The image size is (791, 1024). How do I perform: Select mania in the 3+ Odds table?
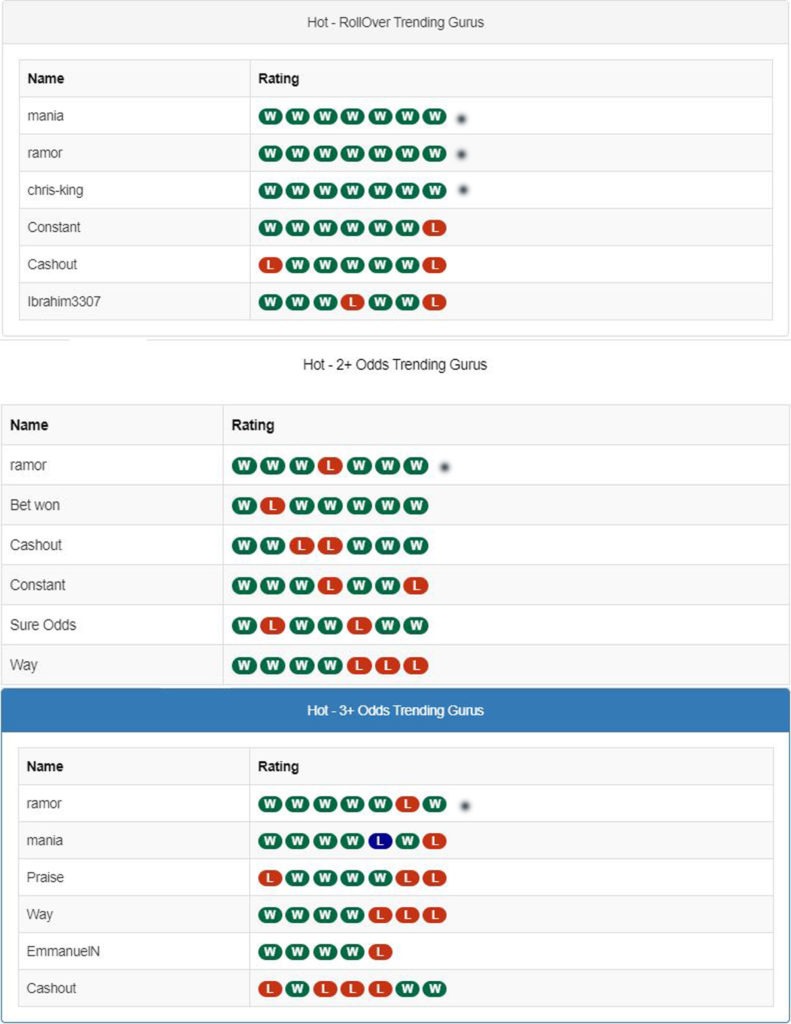pos(44,841)
